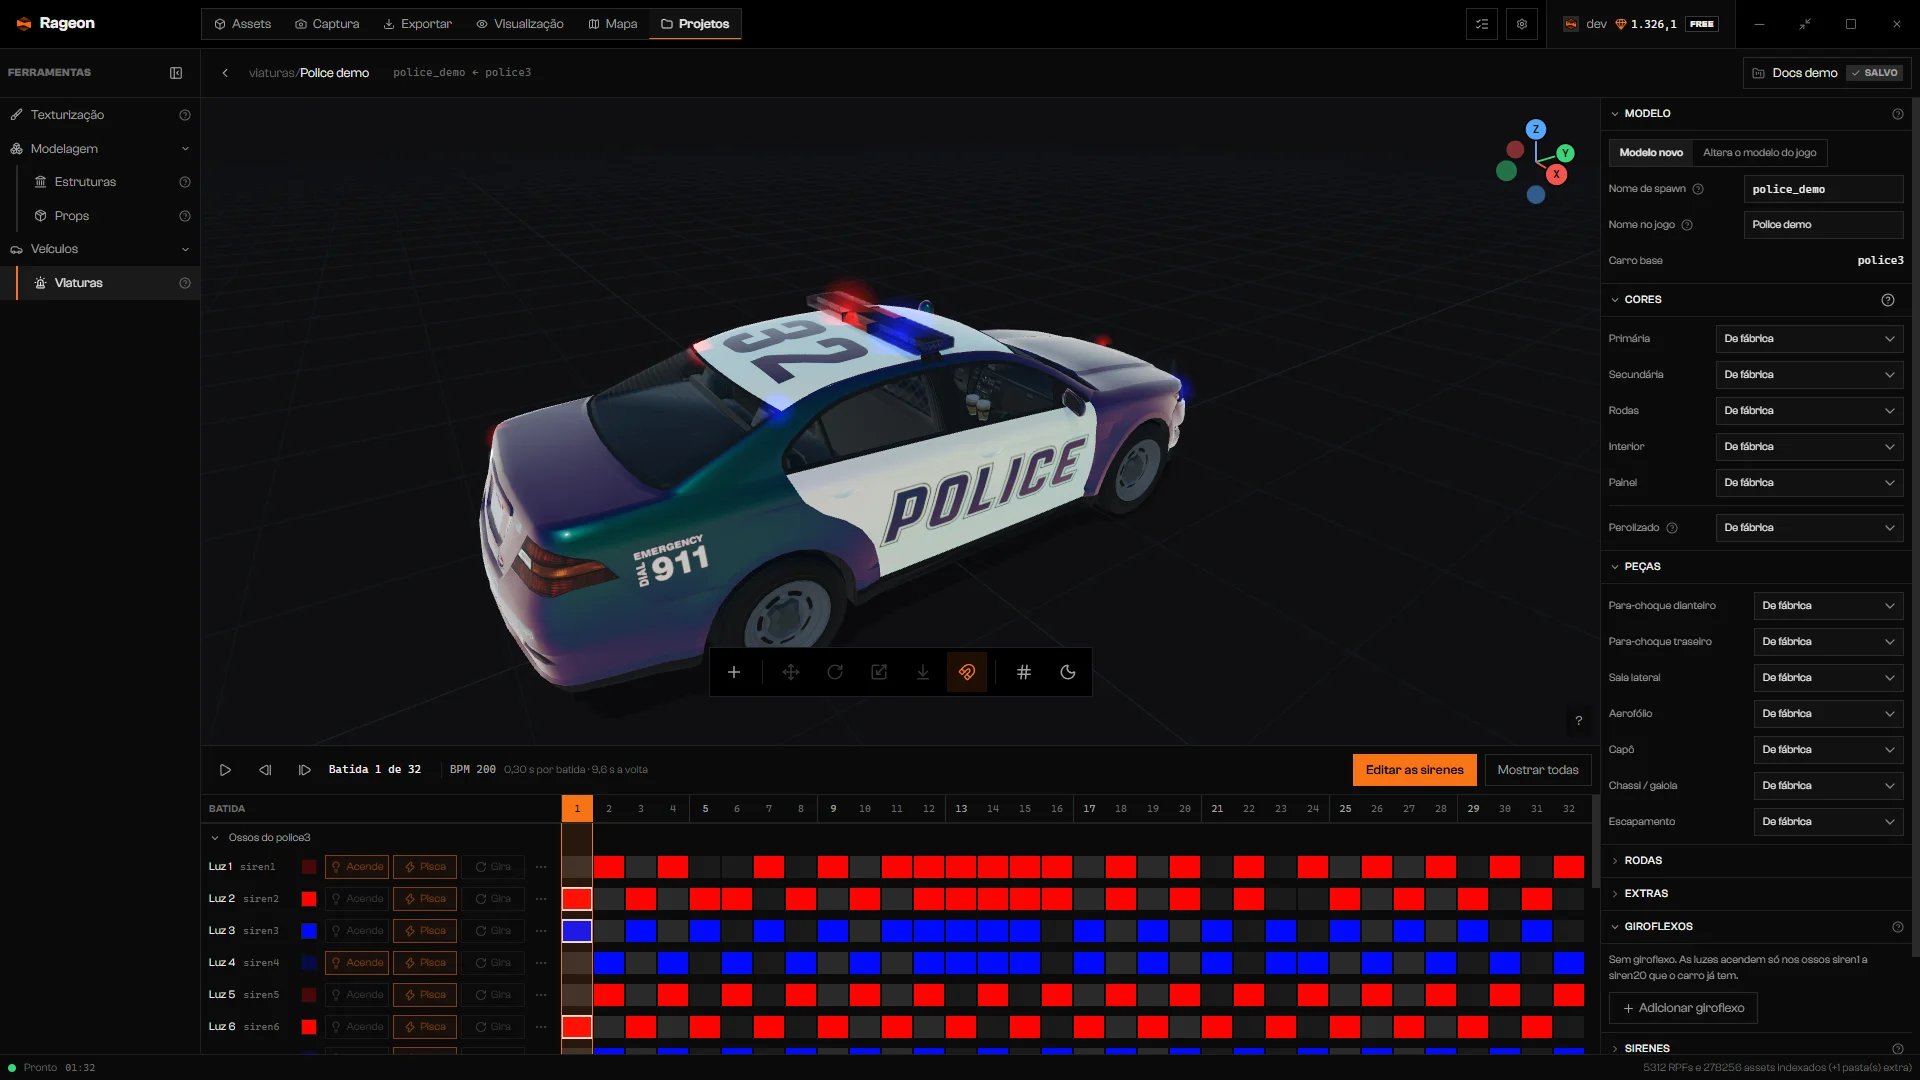The height and width of the screenshot is (1080, 1920).
Task: Click the Luz 2 siren2 red color swatch
Action: (x=309, y=899)
